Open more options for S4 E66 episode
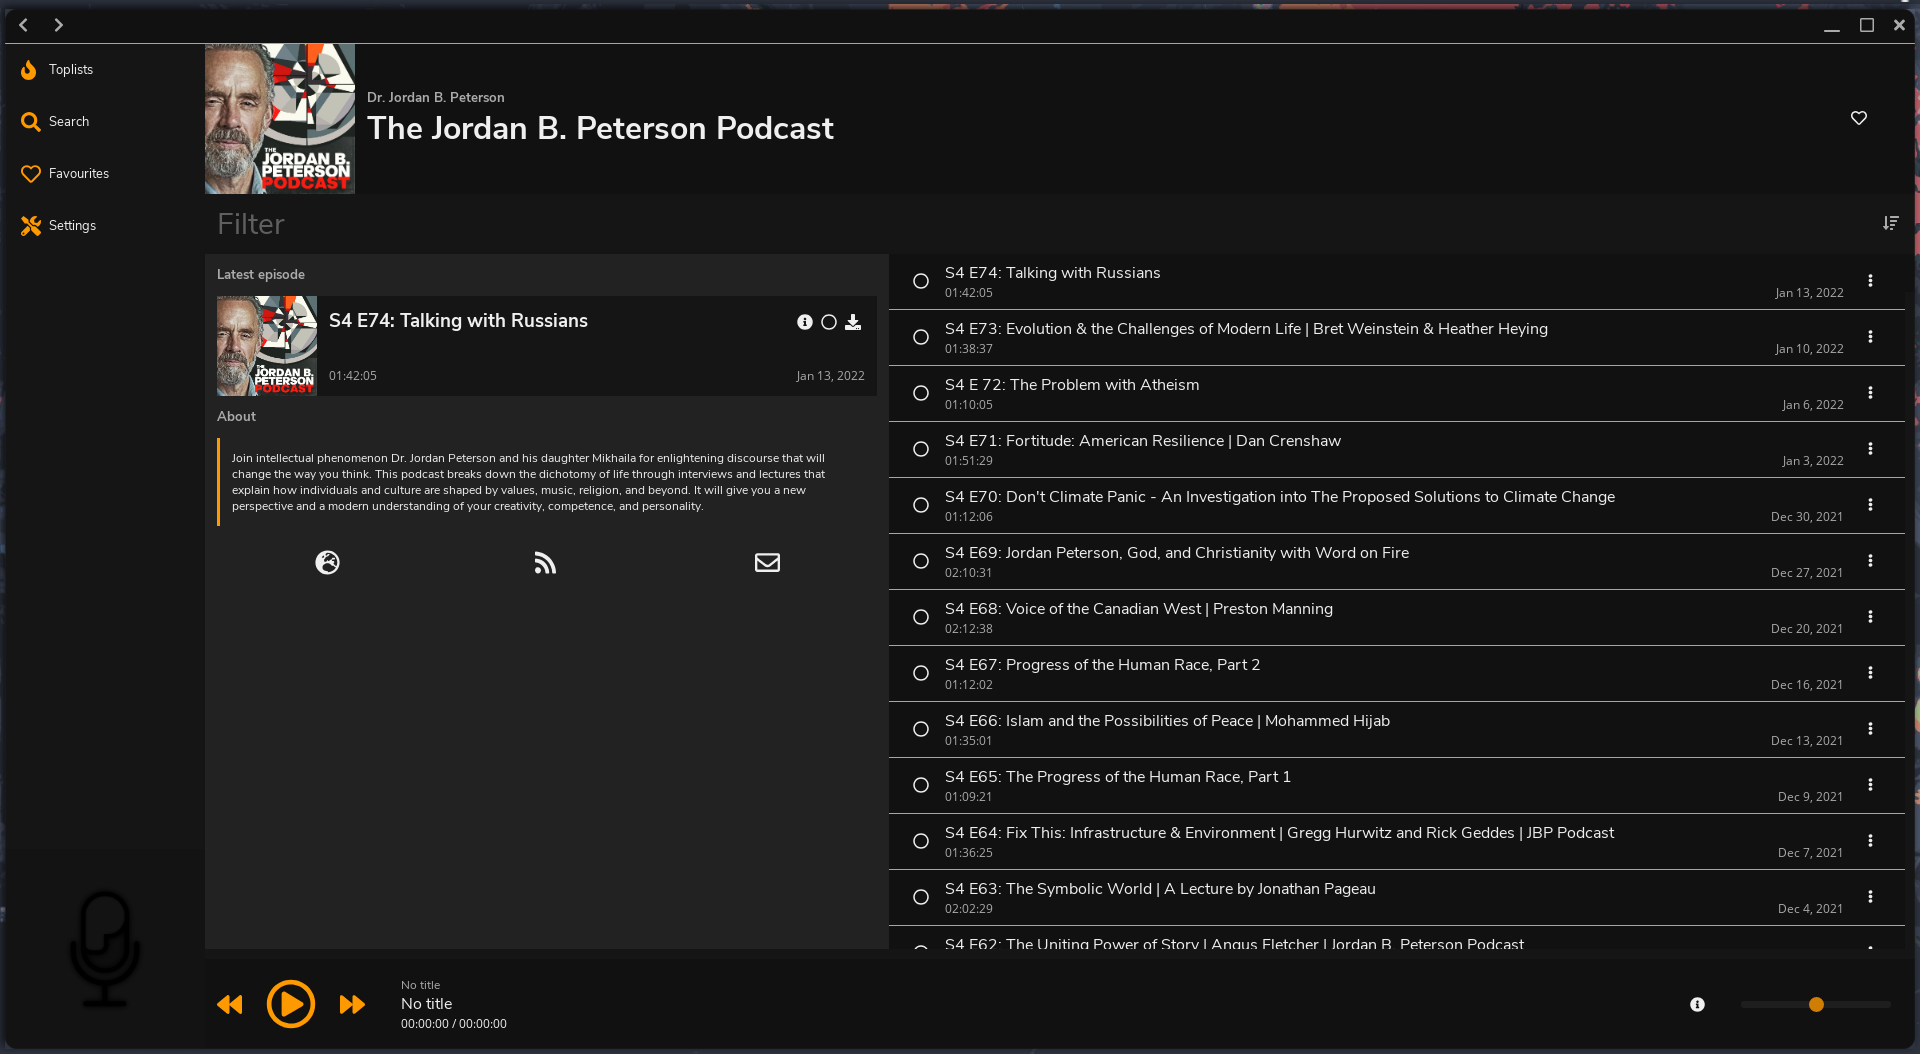This screenshot has width=1920, height=1054. pos(1870,729)
